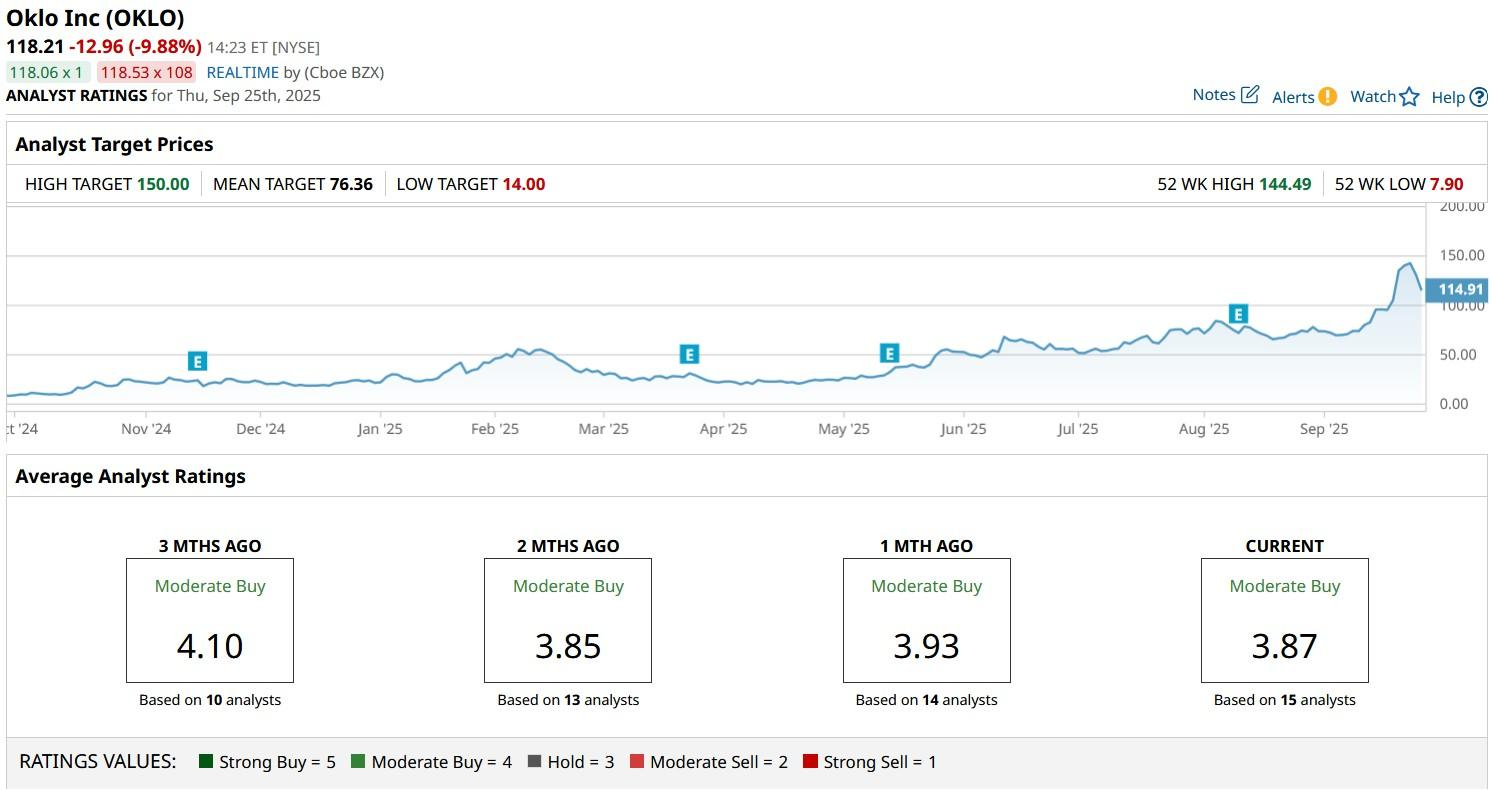Click the Based on 13 analysts text
Image resolution: width=1492 pixels, height=790 pixels.
click(568, 700)
